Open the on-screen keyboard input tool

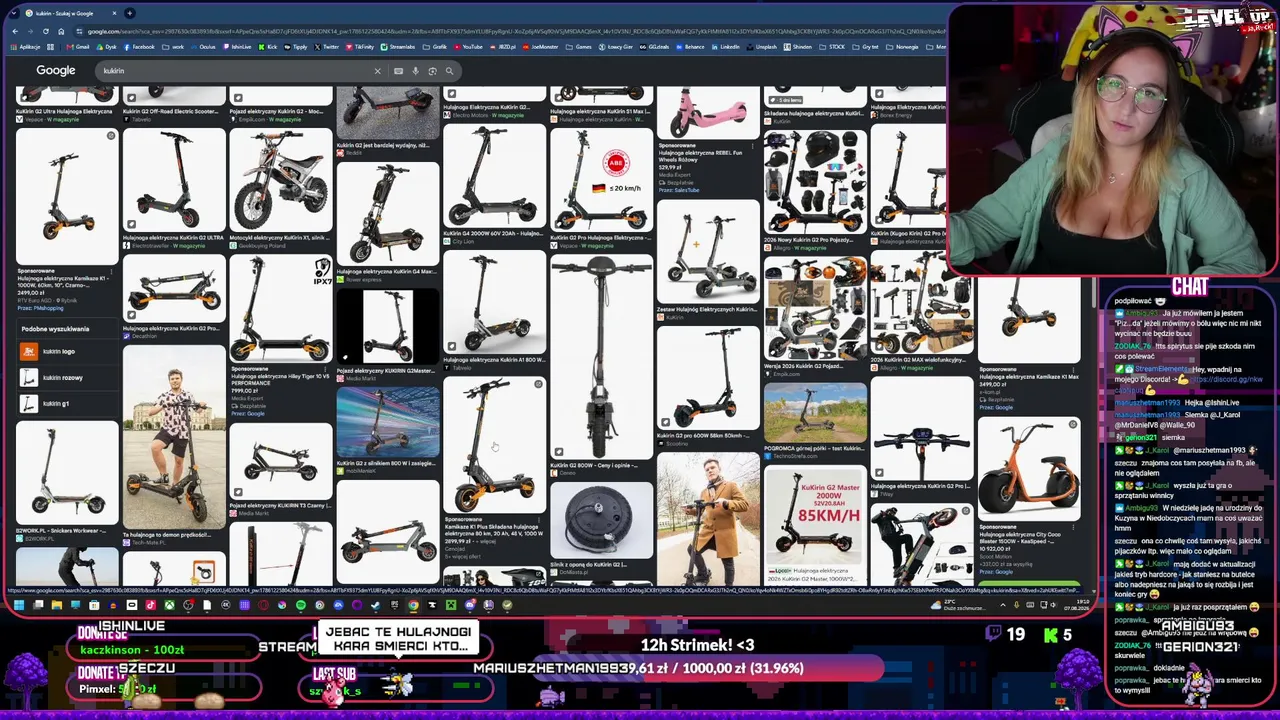398,71
